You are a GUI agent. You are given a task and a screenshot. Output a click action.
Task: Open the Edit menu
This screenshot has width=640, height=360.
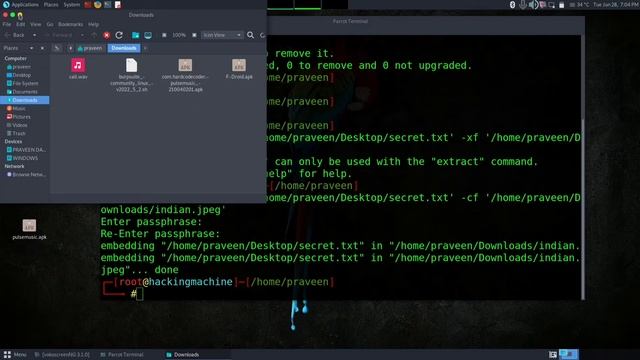[x=20, y=24]
